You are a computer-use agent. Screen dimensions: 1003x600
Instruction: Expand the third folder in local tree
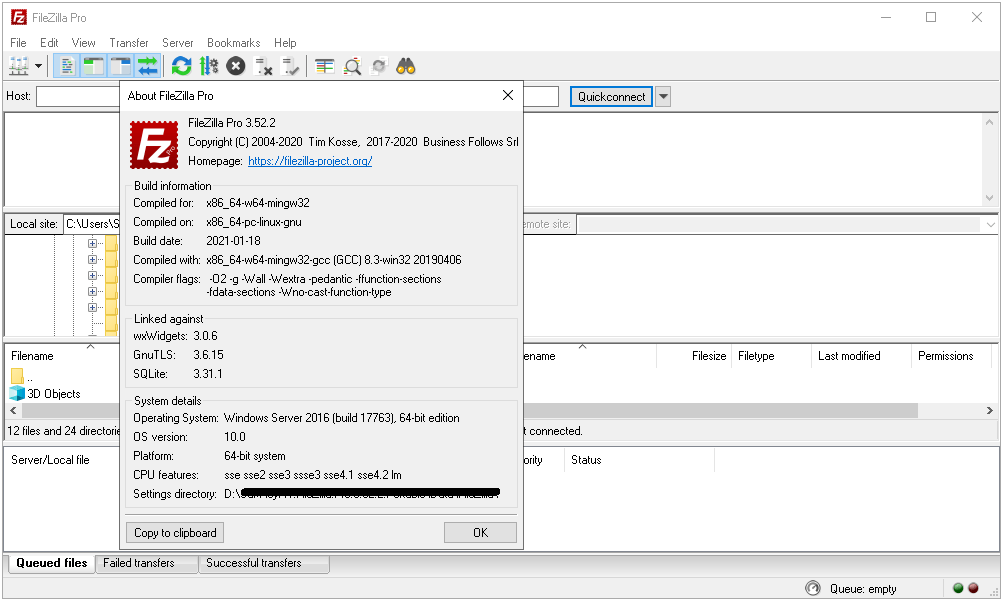click(92, 275)
